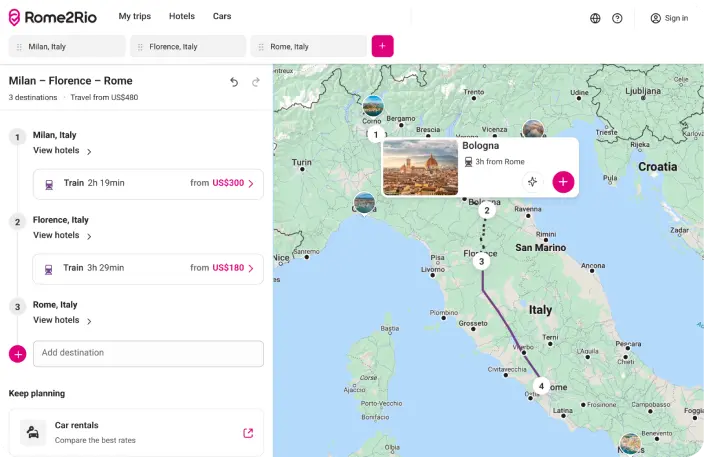The width and height of the screenshot is (704, 457).
Task: Open the Car rentals card
Action: point(136,432)
